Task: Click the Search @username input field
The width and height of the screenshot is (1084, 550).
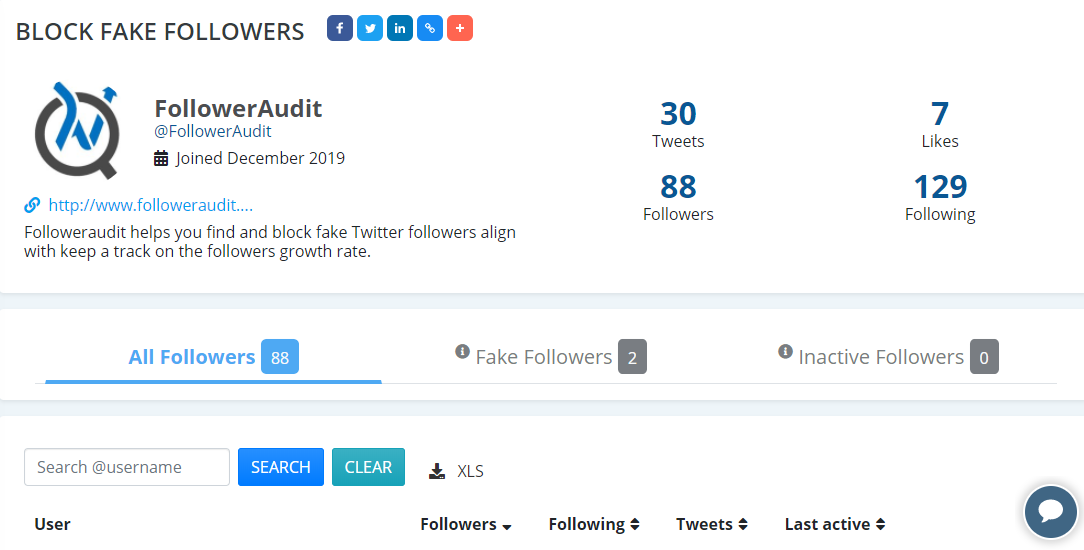Action: [127, 467]
